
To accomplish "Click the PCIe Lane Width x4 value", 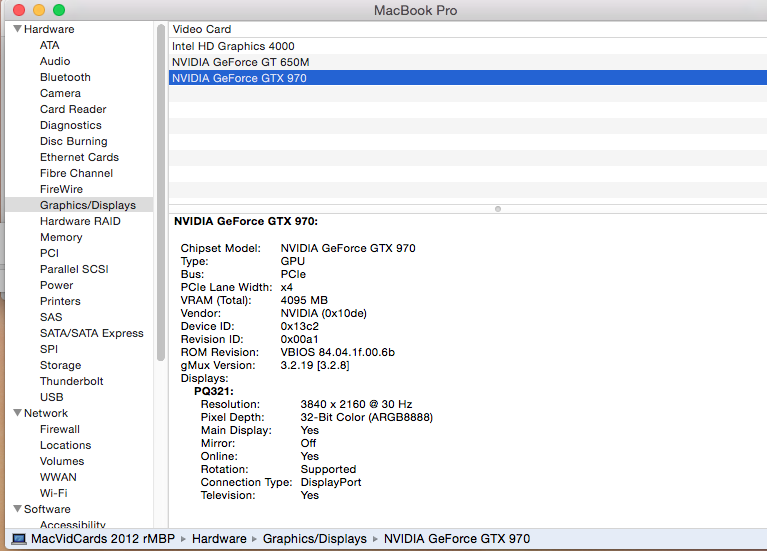I will (x=286, y=287).
